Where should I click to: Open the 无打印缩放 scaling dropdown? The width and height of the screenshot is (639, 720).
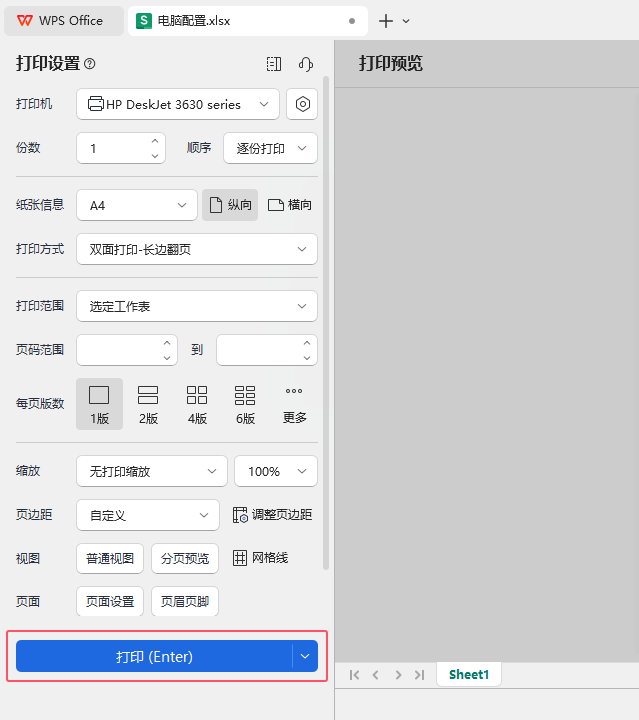point(152,471)
